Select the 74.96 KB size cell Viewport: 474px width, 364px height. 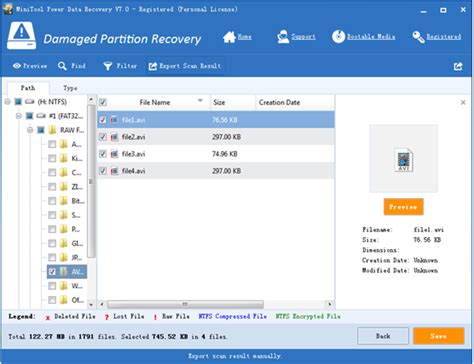click(225, 154)
